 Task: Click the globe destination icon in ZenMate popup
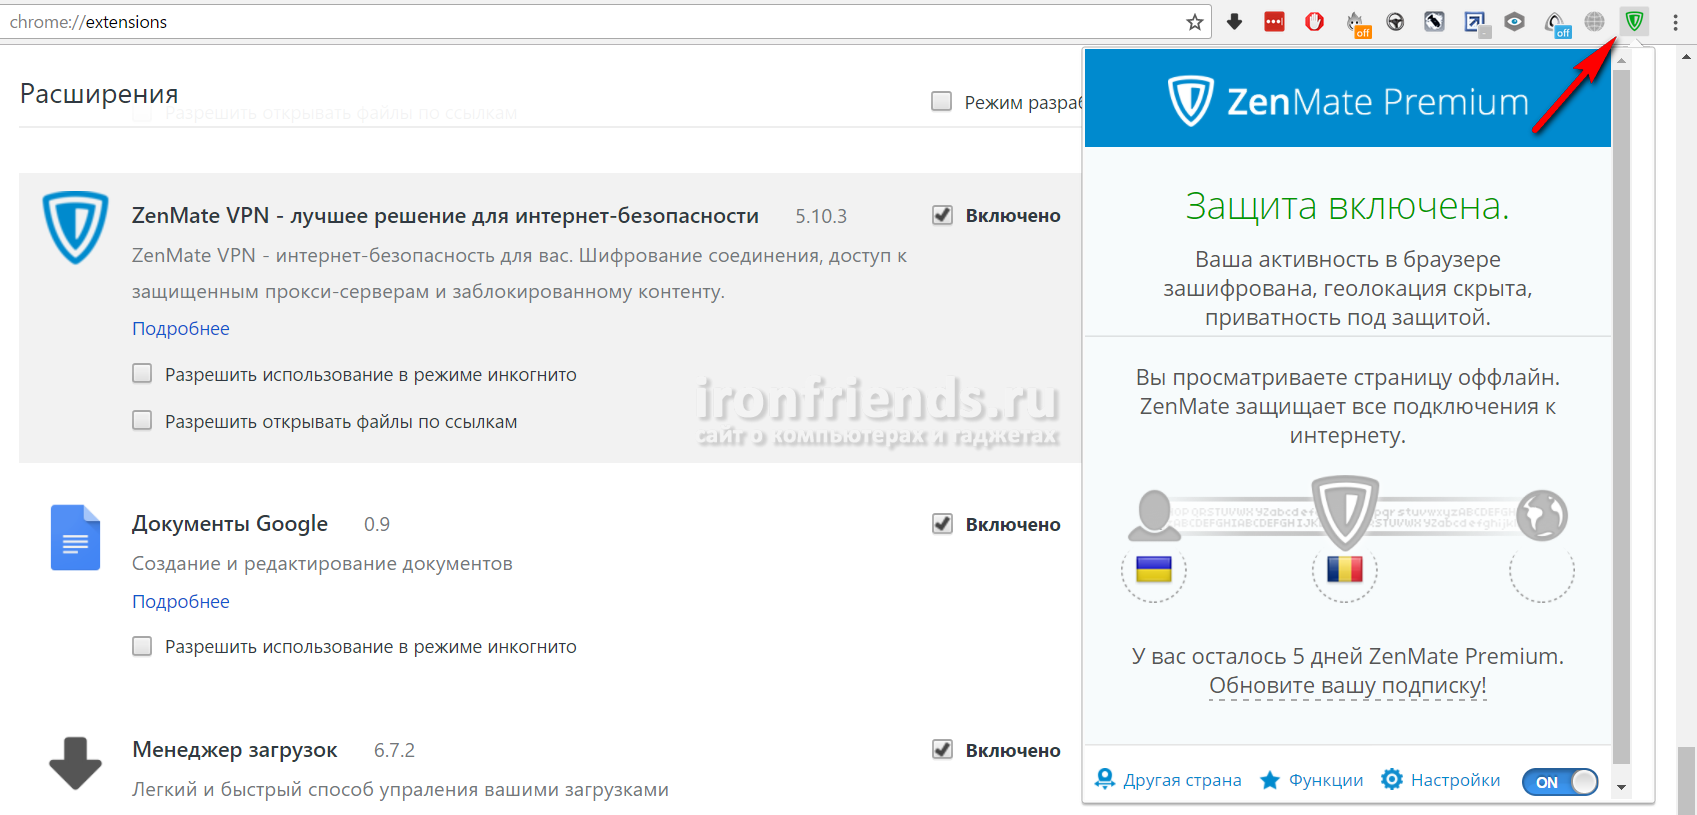pyautogui.click(x=1541, y=515)
